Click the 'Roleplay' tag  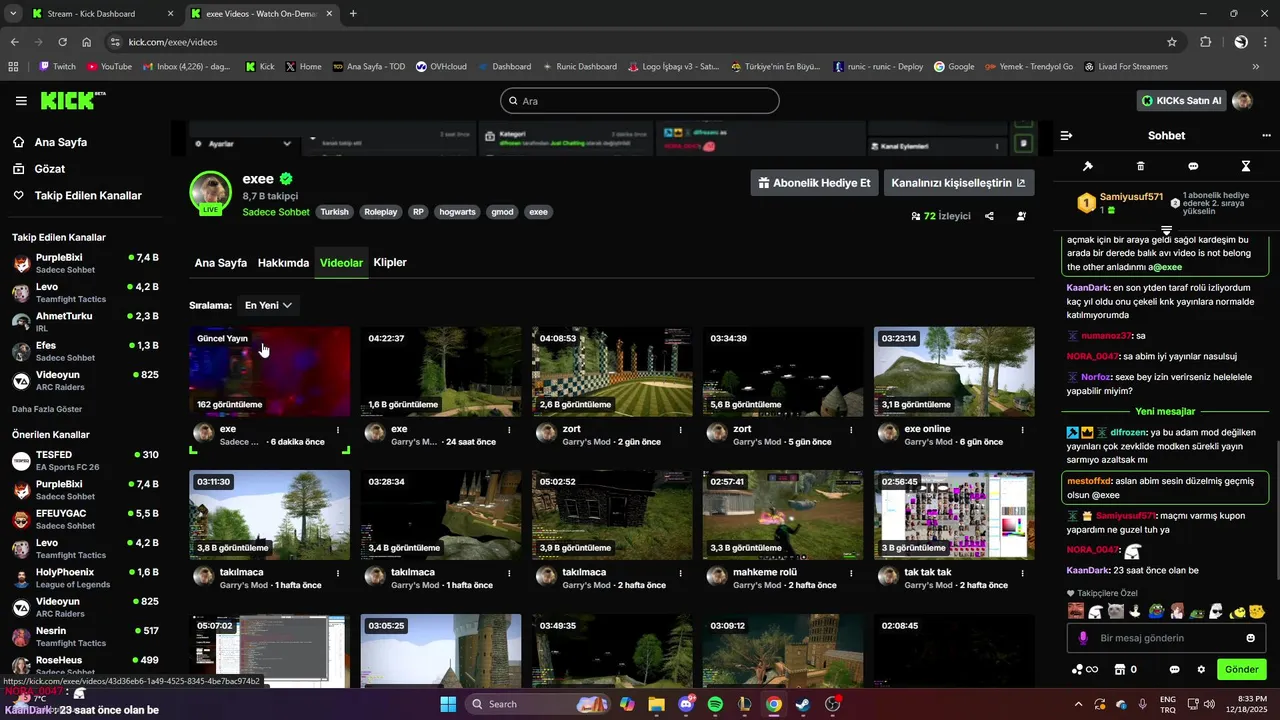tap(380, 212)
